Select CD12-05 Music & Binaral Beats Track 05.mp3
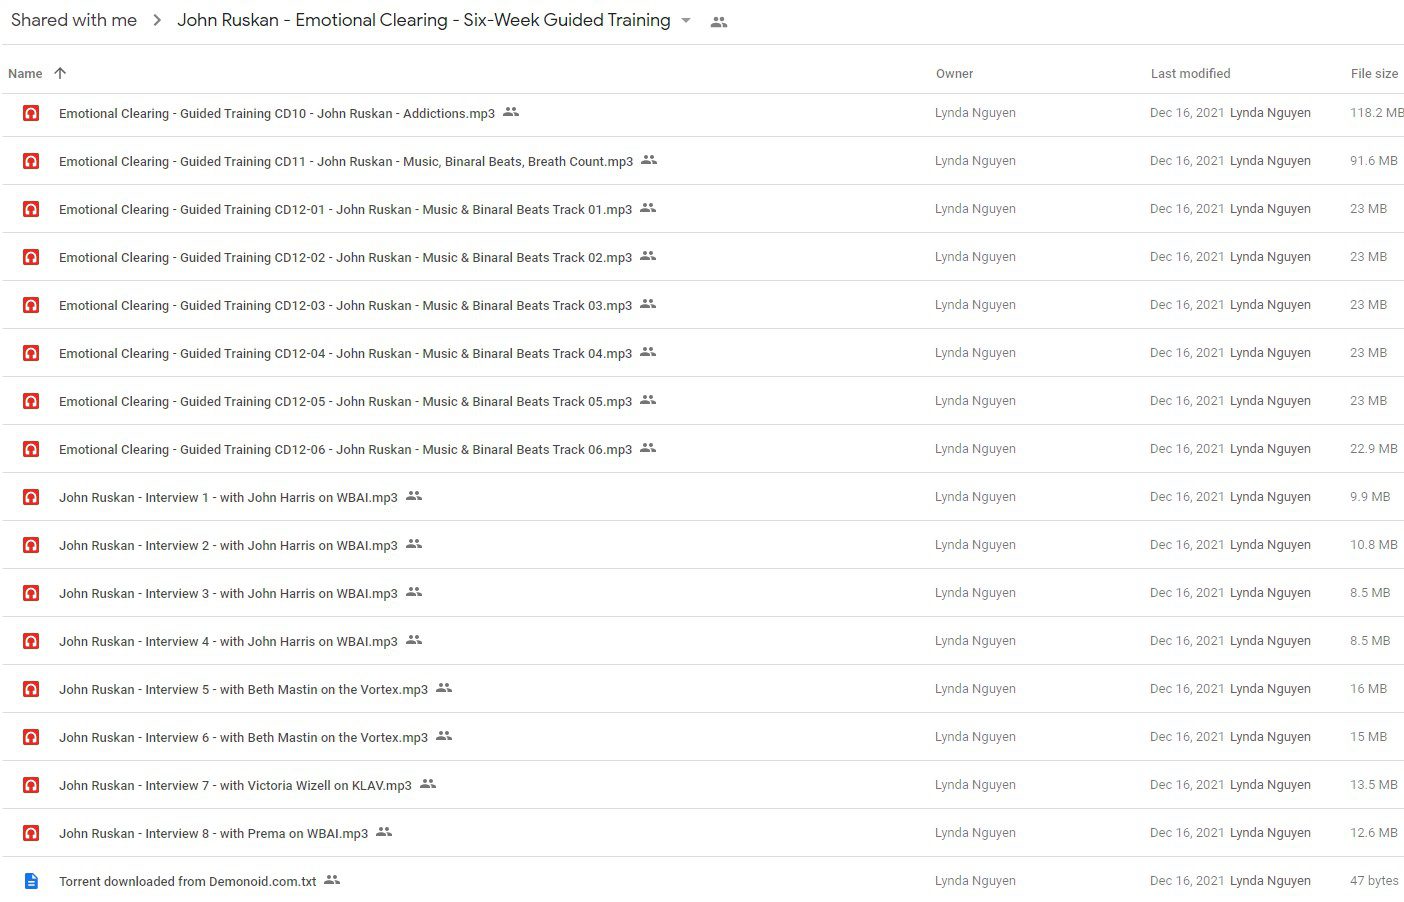The height and width of the screenshot is (902, 1404). [345, 402]
